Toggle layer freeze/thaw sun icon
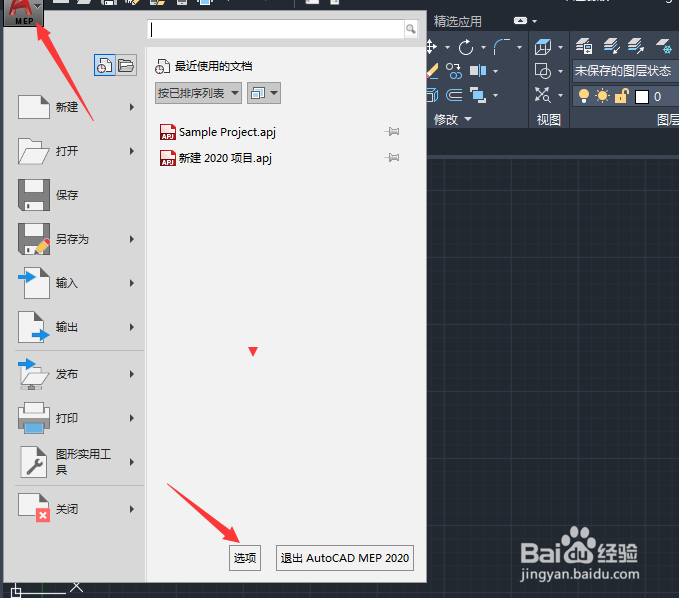Screen dimensions: 679x598 tap(602, 96)
